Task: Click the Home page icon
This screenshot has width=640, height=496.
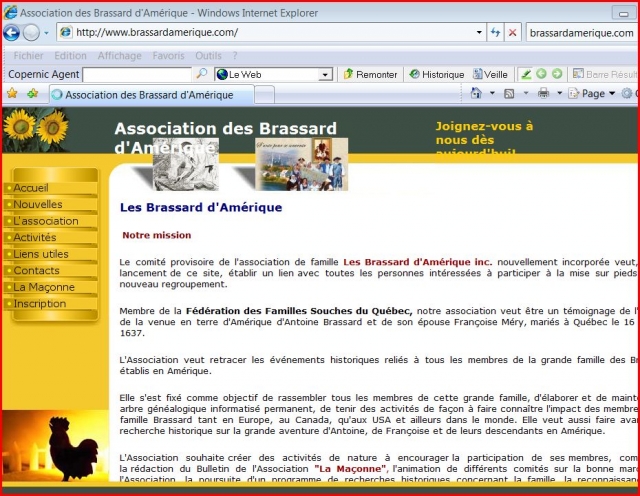Action: [x=476, y=93]
